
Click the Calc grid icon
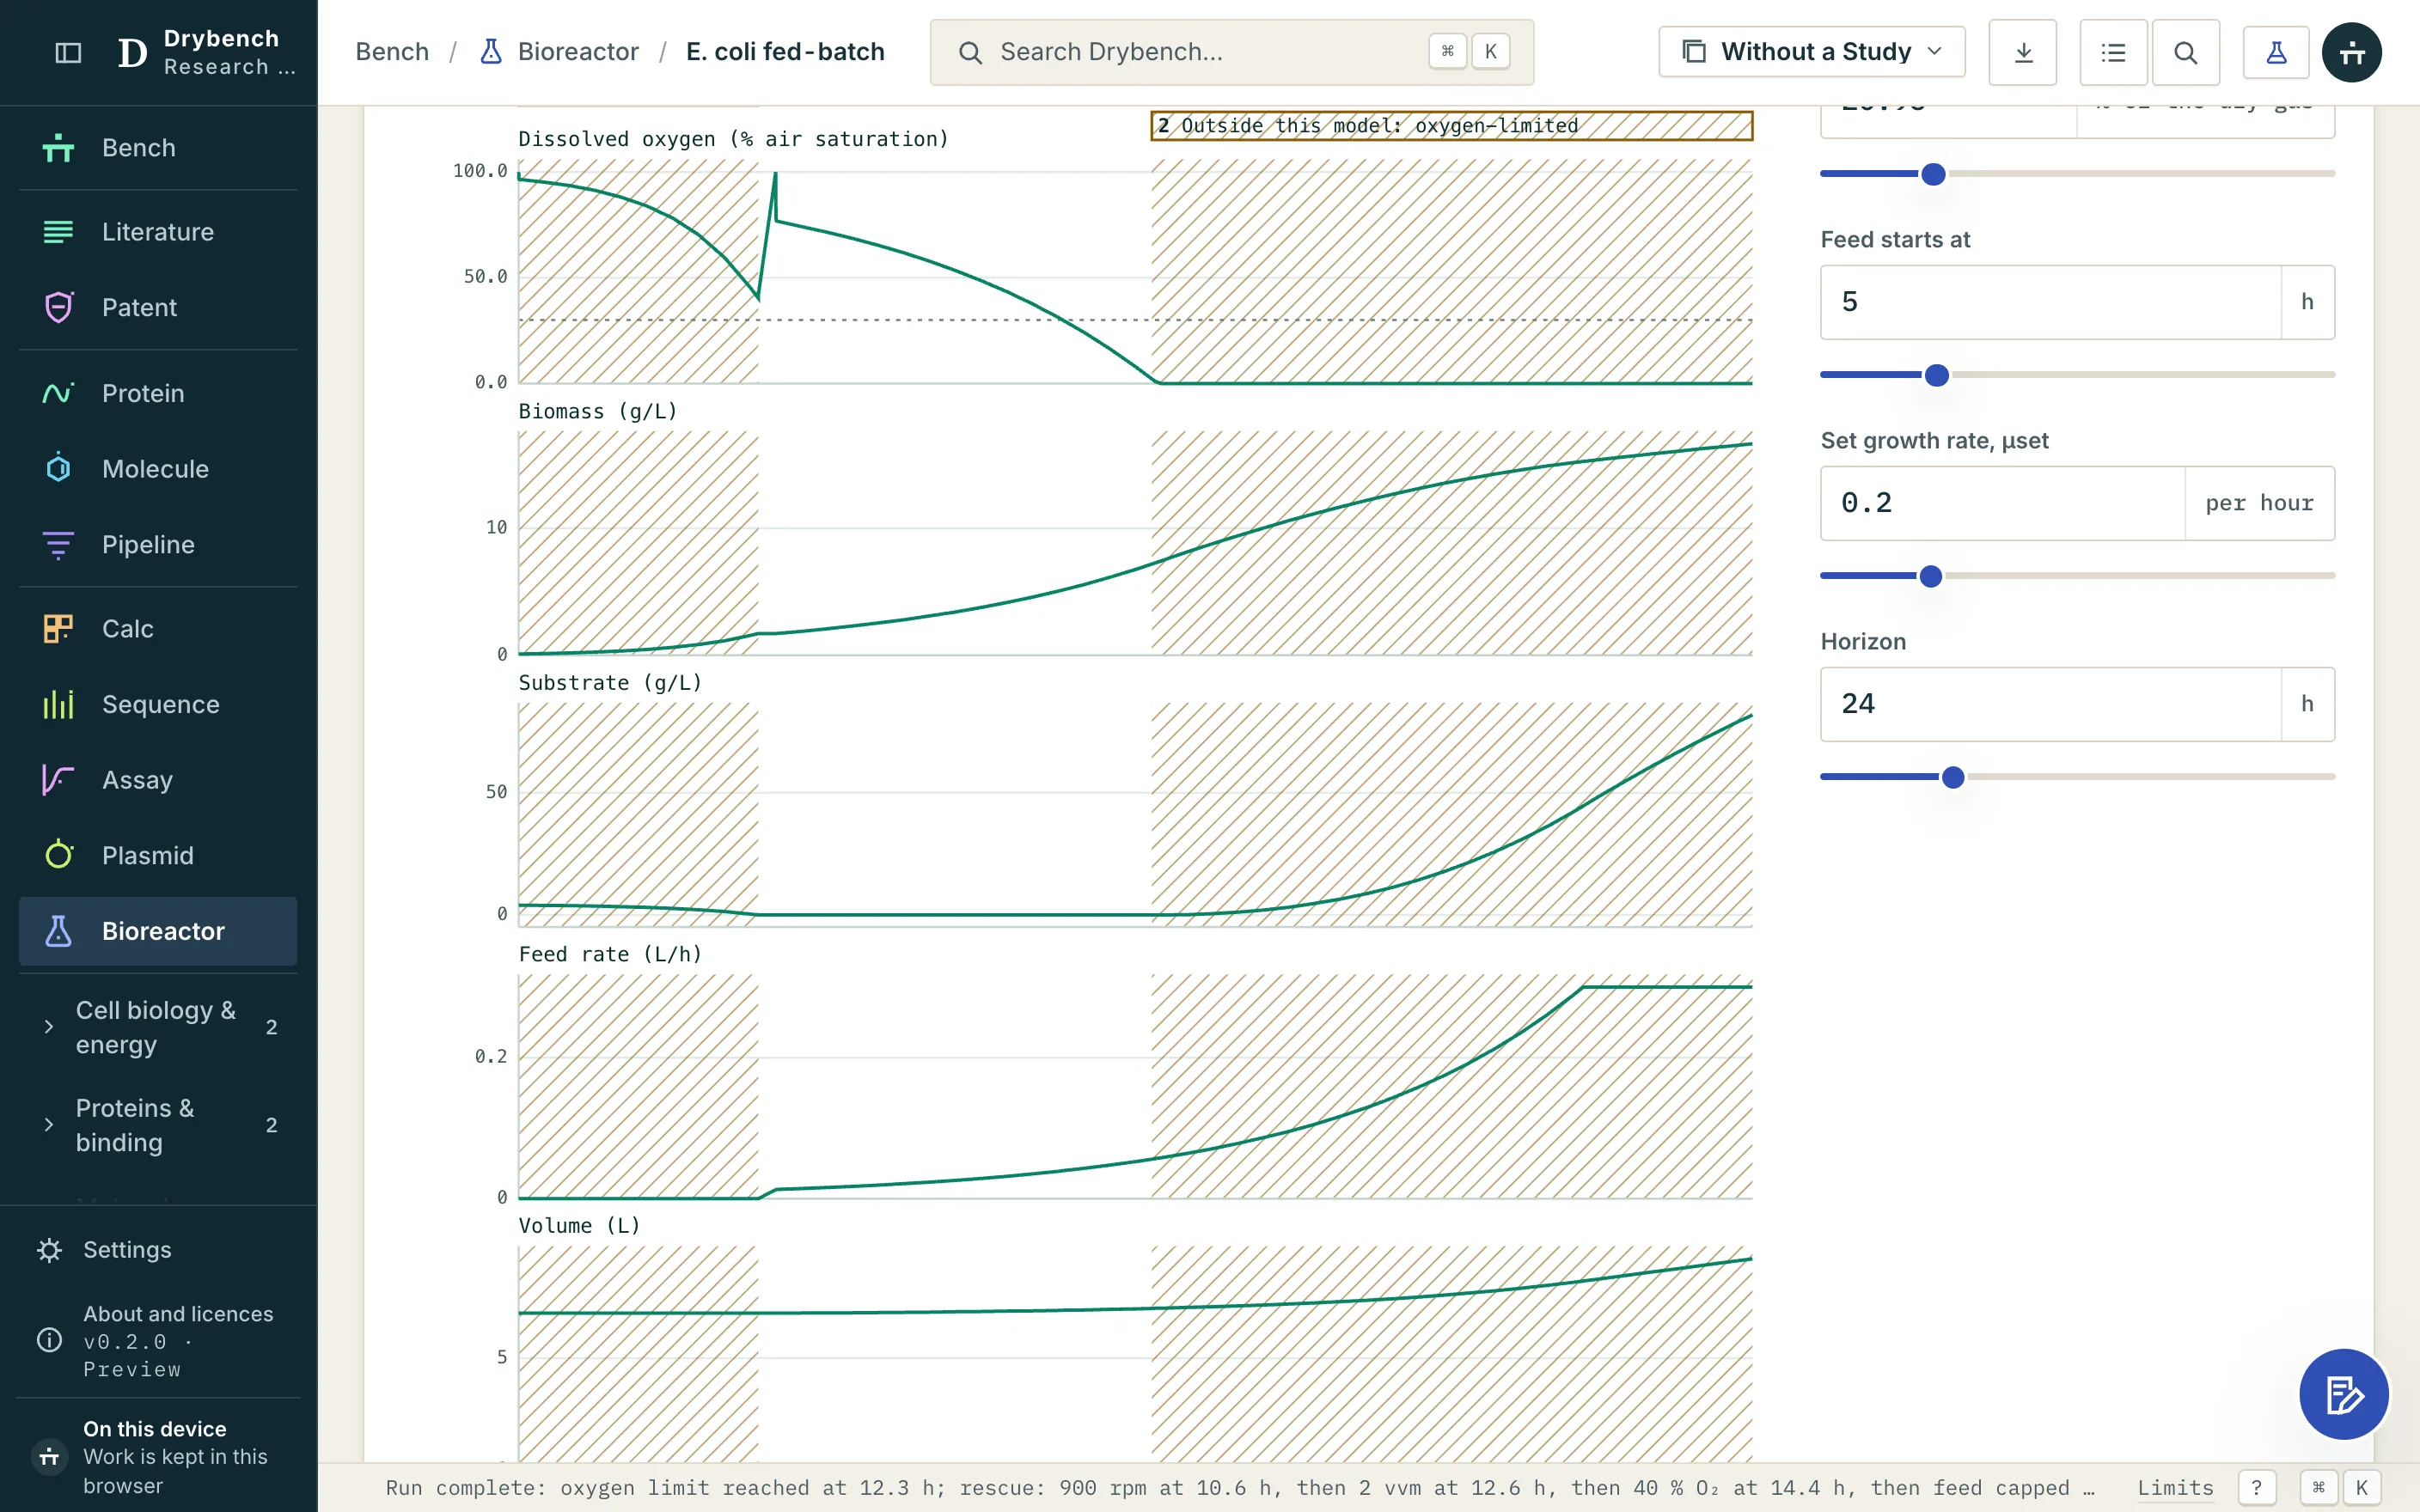tap(58, 628)
